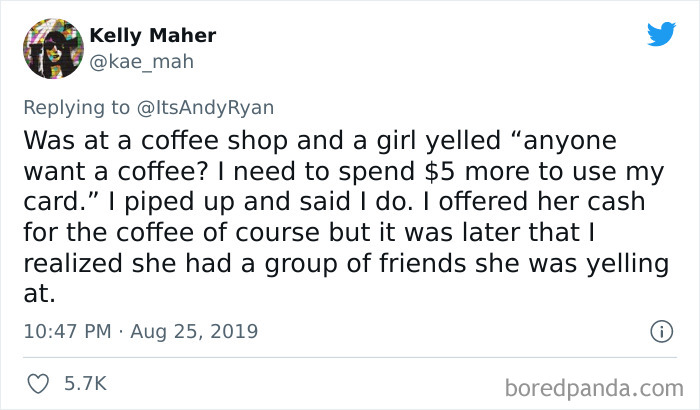
Task: Click the Twitter bird logo
Action: (660, 35)
